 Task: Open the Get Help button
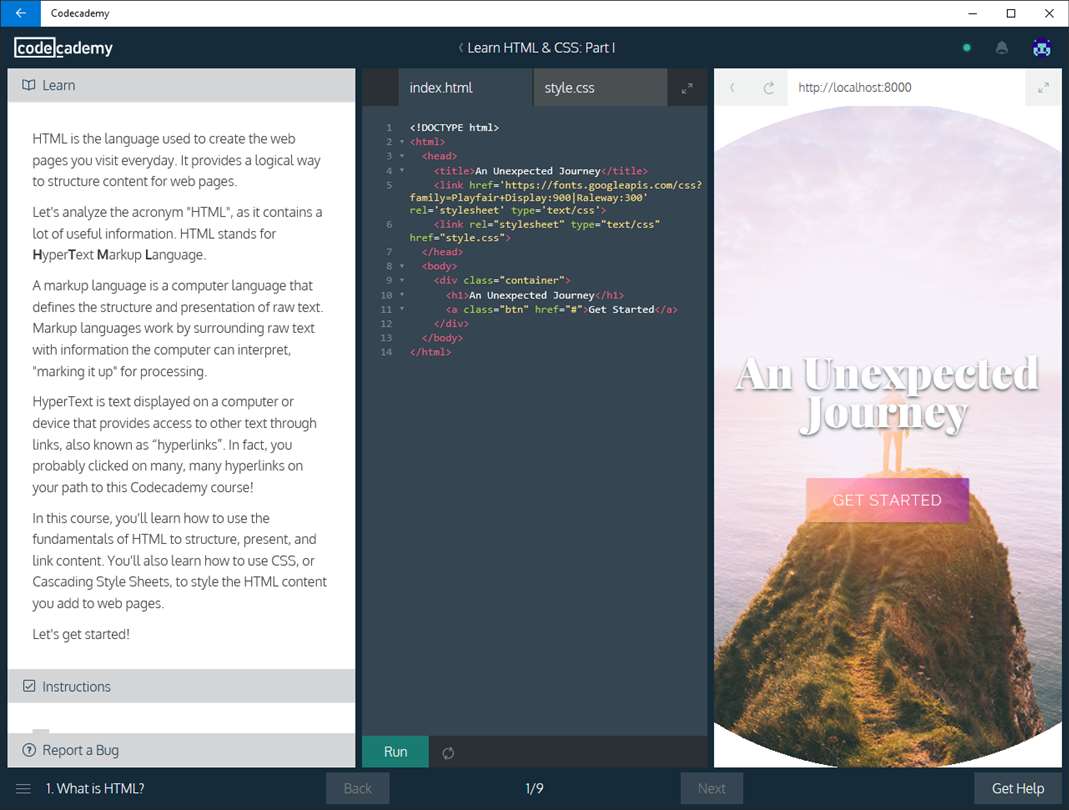click(x=1018, y=789)
